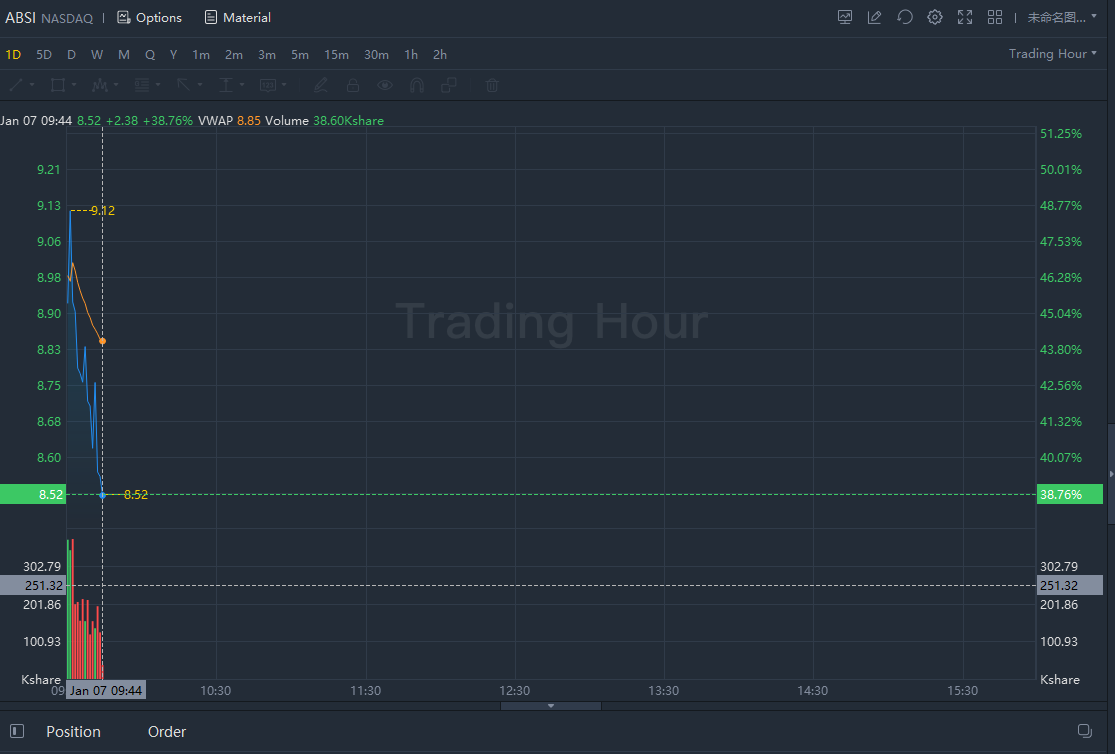Expand the arrow tool dropdown arrow
This screenshot has width=1115, height=754.
coord(200,85)
